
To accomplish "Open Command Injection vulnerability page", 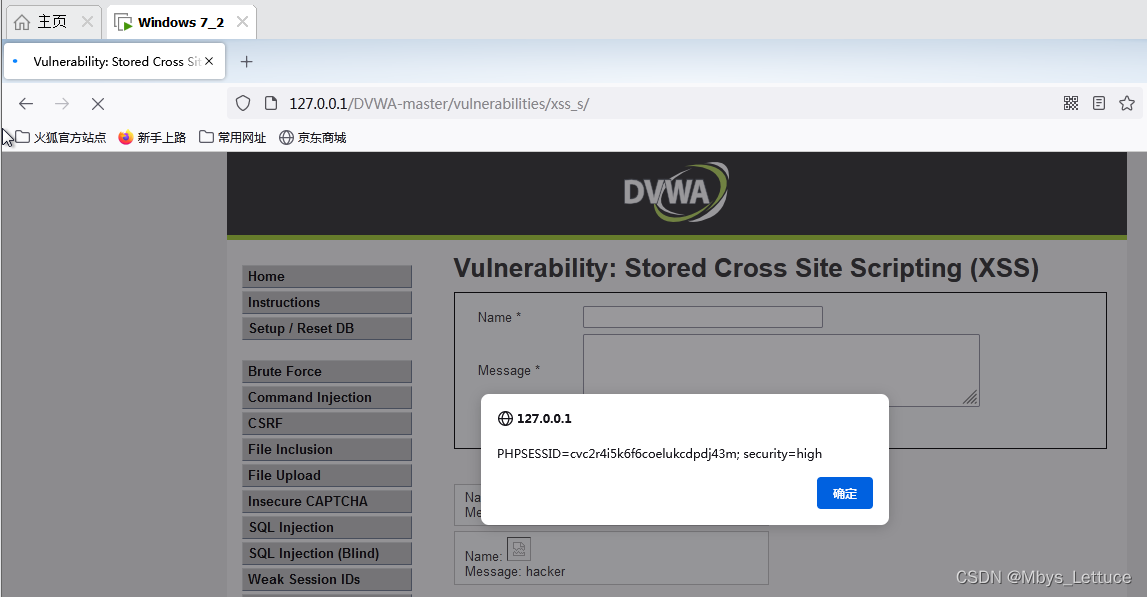I will 327,397.
